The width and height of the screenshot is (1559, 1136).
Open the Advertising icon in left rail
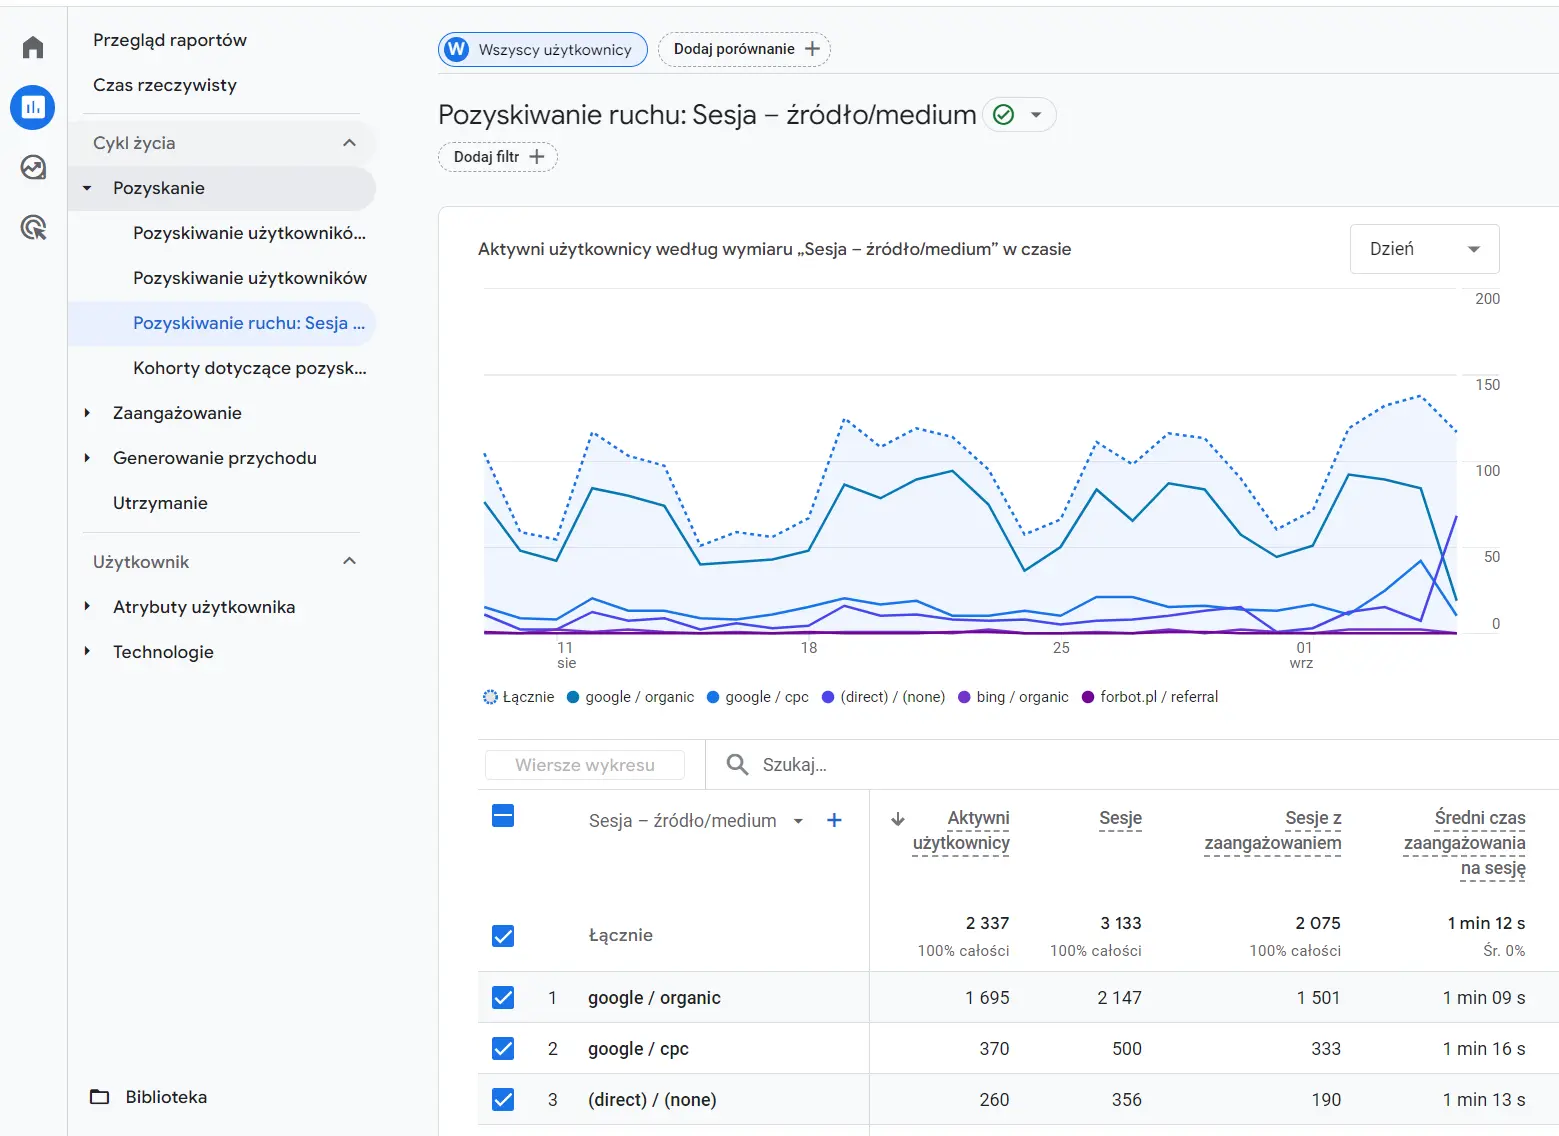33,228
